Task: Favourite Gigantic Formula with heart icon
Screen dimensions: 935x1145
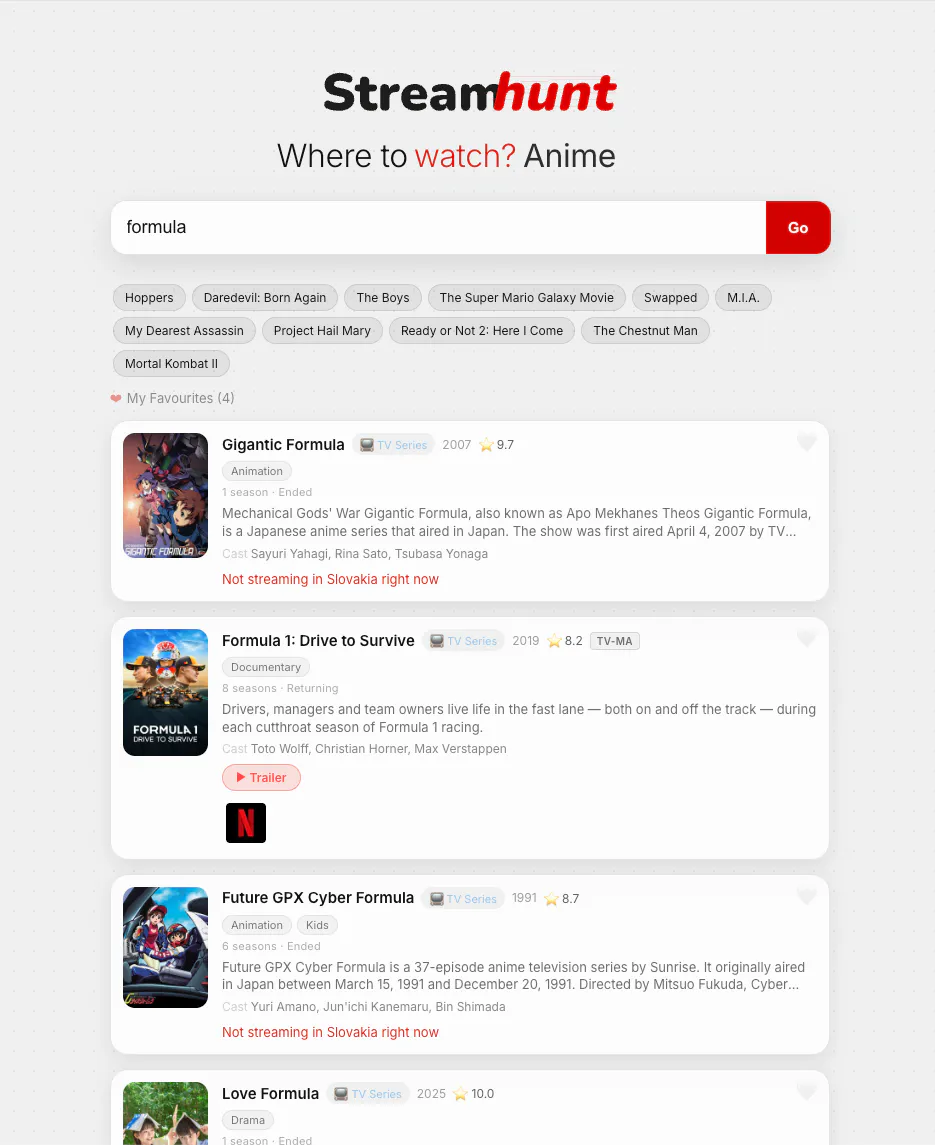Action: coord(806,443)
